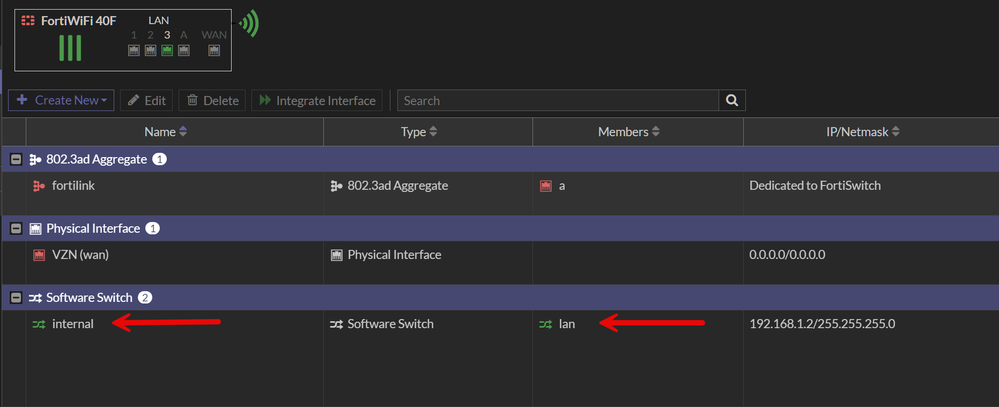Click LAN port 2 icon
Viewport: 999px width, 407px height.
(150, 50)
